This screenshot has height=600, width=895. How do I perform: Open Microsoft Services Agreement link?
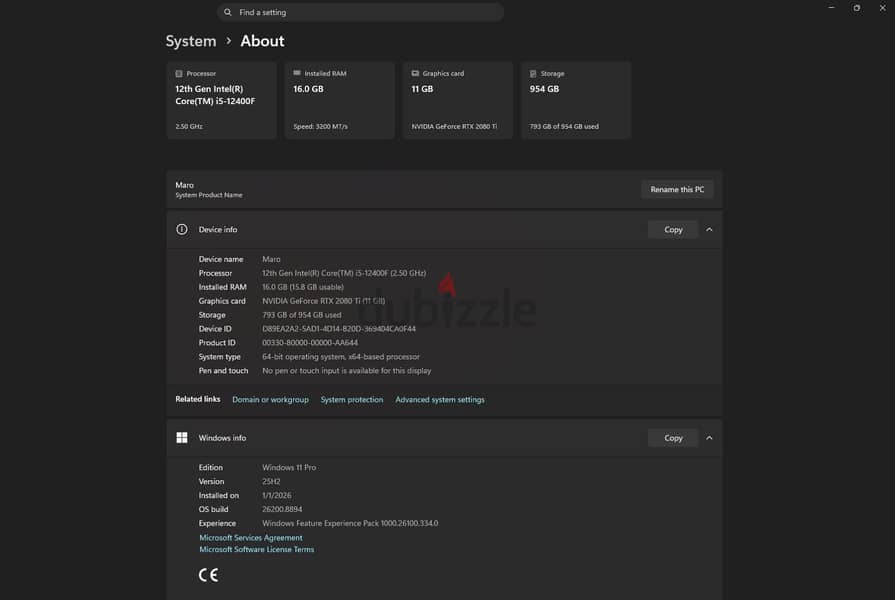pyautogui.click(x=251, y=538)
